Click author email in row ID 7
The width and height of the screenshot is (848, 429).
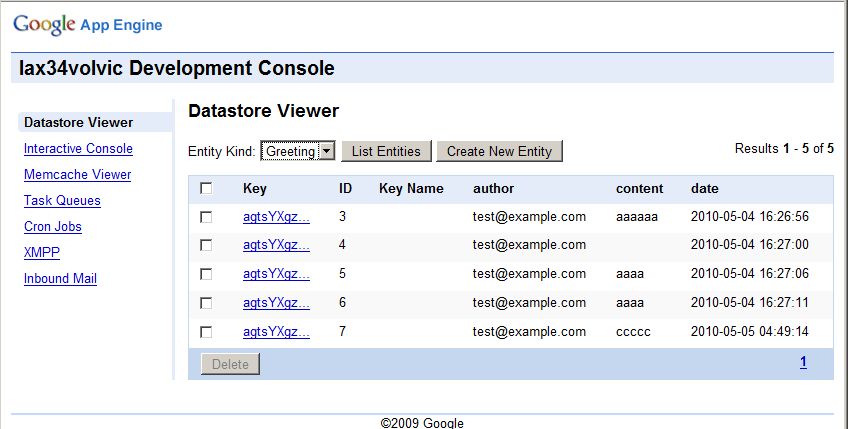point(529,332)
